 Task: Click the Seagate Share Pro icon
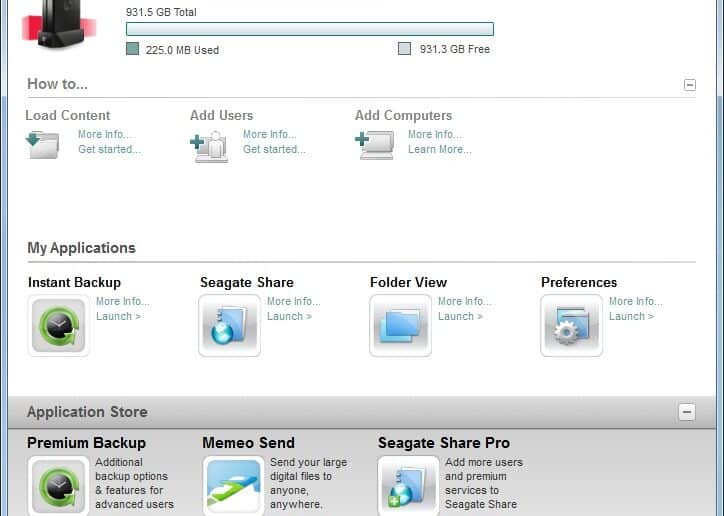point(408,486)
